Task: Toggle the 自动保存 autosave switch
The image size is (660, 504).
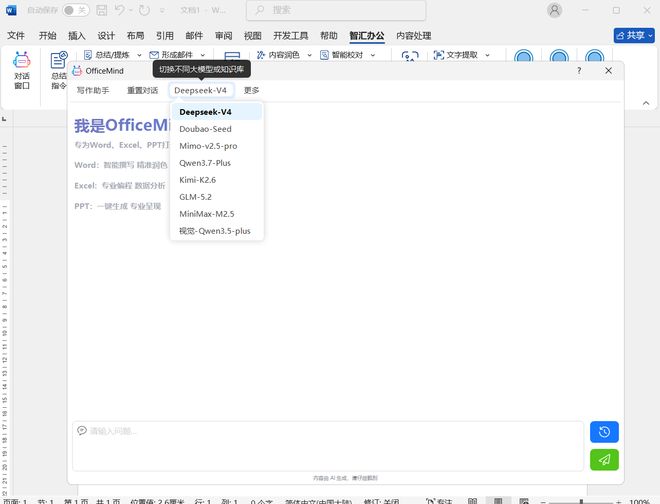Action: coord(76,10)
